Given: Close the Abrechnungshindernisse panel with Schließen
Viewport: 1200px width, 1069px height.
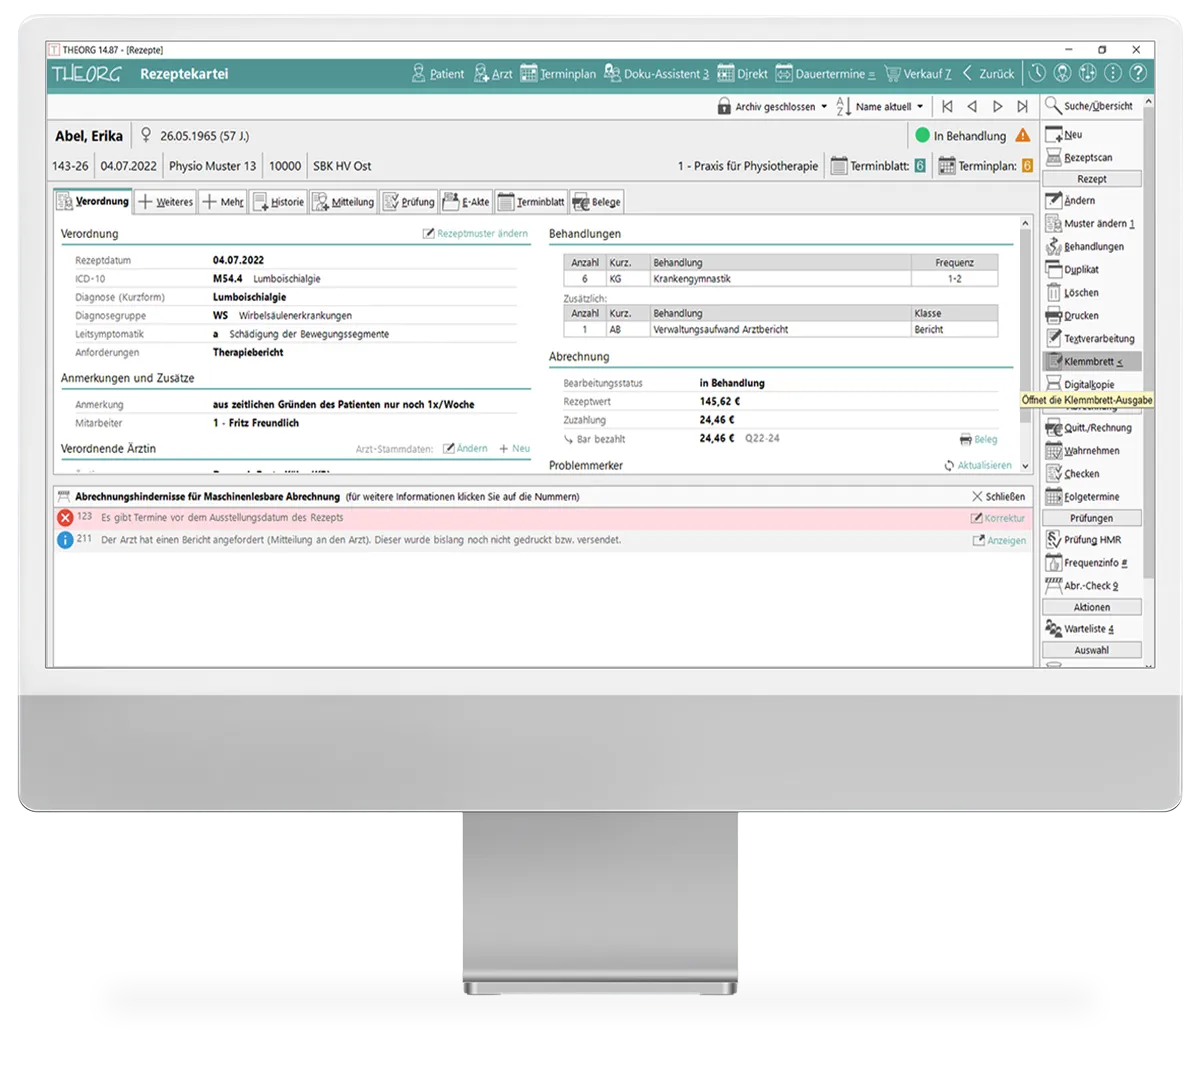Looking at the screenshot, I should pyautogui.click(x=998, y=497).
